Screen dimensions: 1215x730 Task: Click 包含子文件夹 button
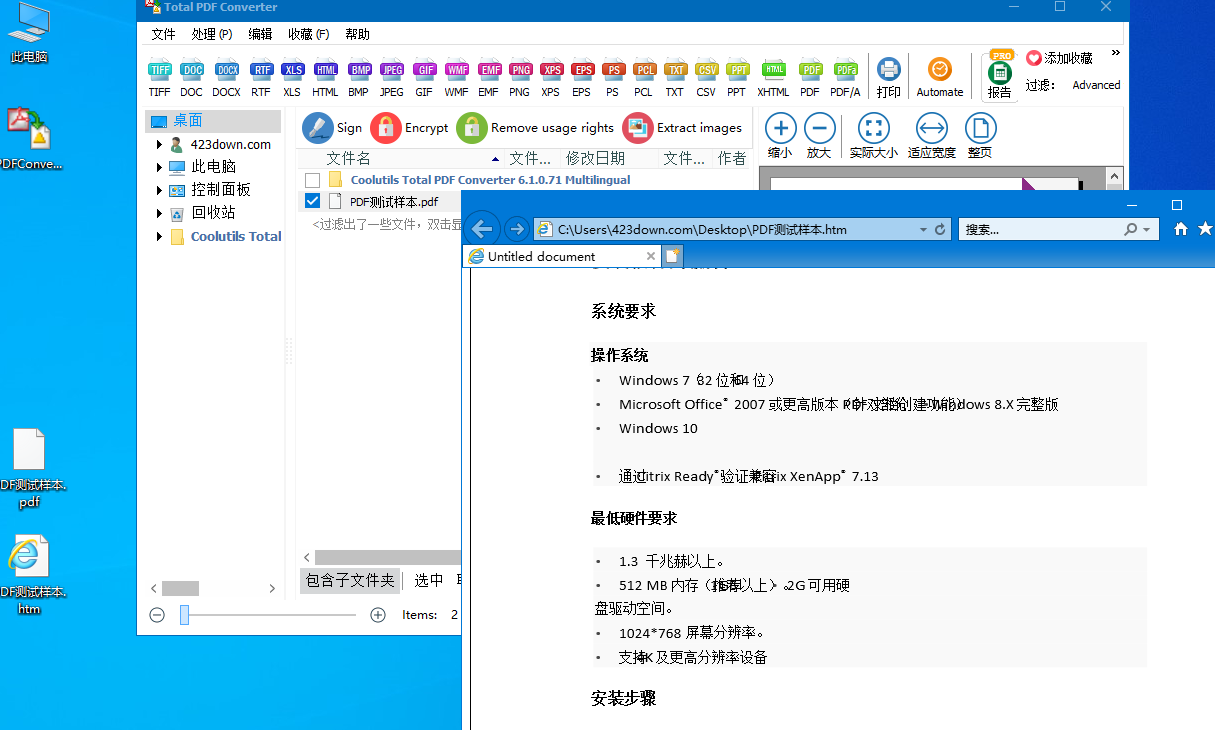[350, 580]
